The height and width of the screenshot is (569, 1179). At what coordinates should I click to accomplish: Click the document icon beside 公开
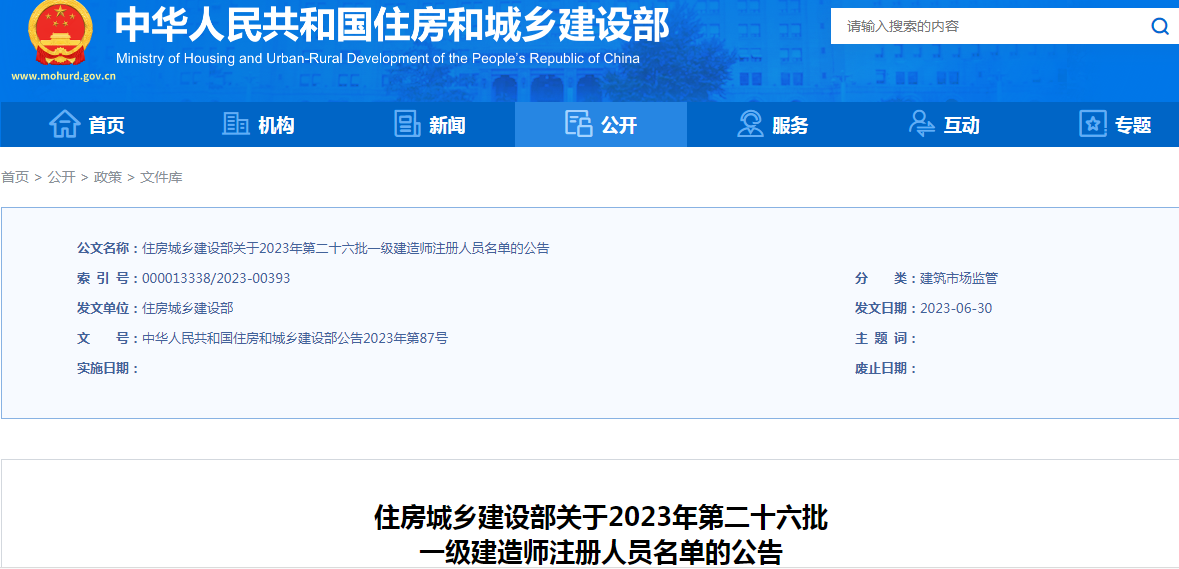pyautogui.click(x=578, y=124)
